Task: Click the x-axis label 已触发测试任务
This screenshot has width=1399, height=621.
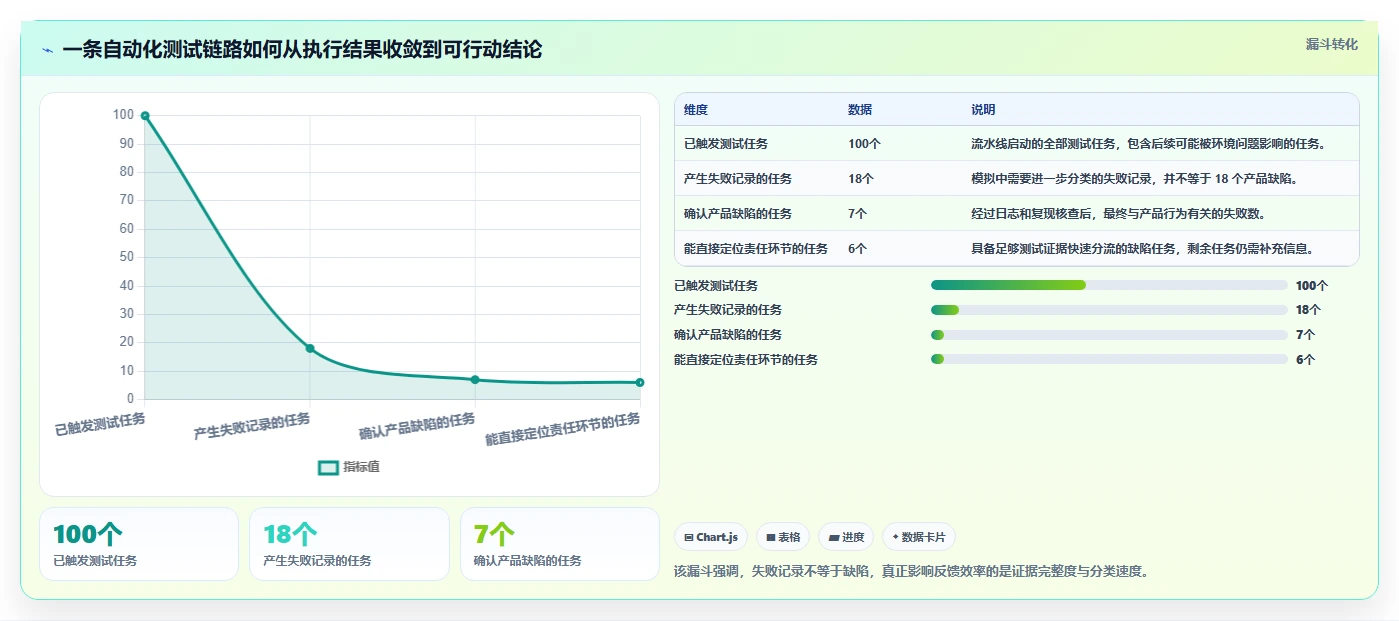Action: [100, 425]
